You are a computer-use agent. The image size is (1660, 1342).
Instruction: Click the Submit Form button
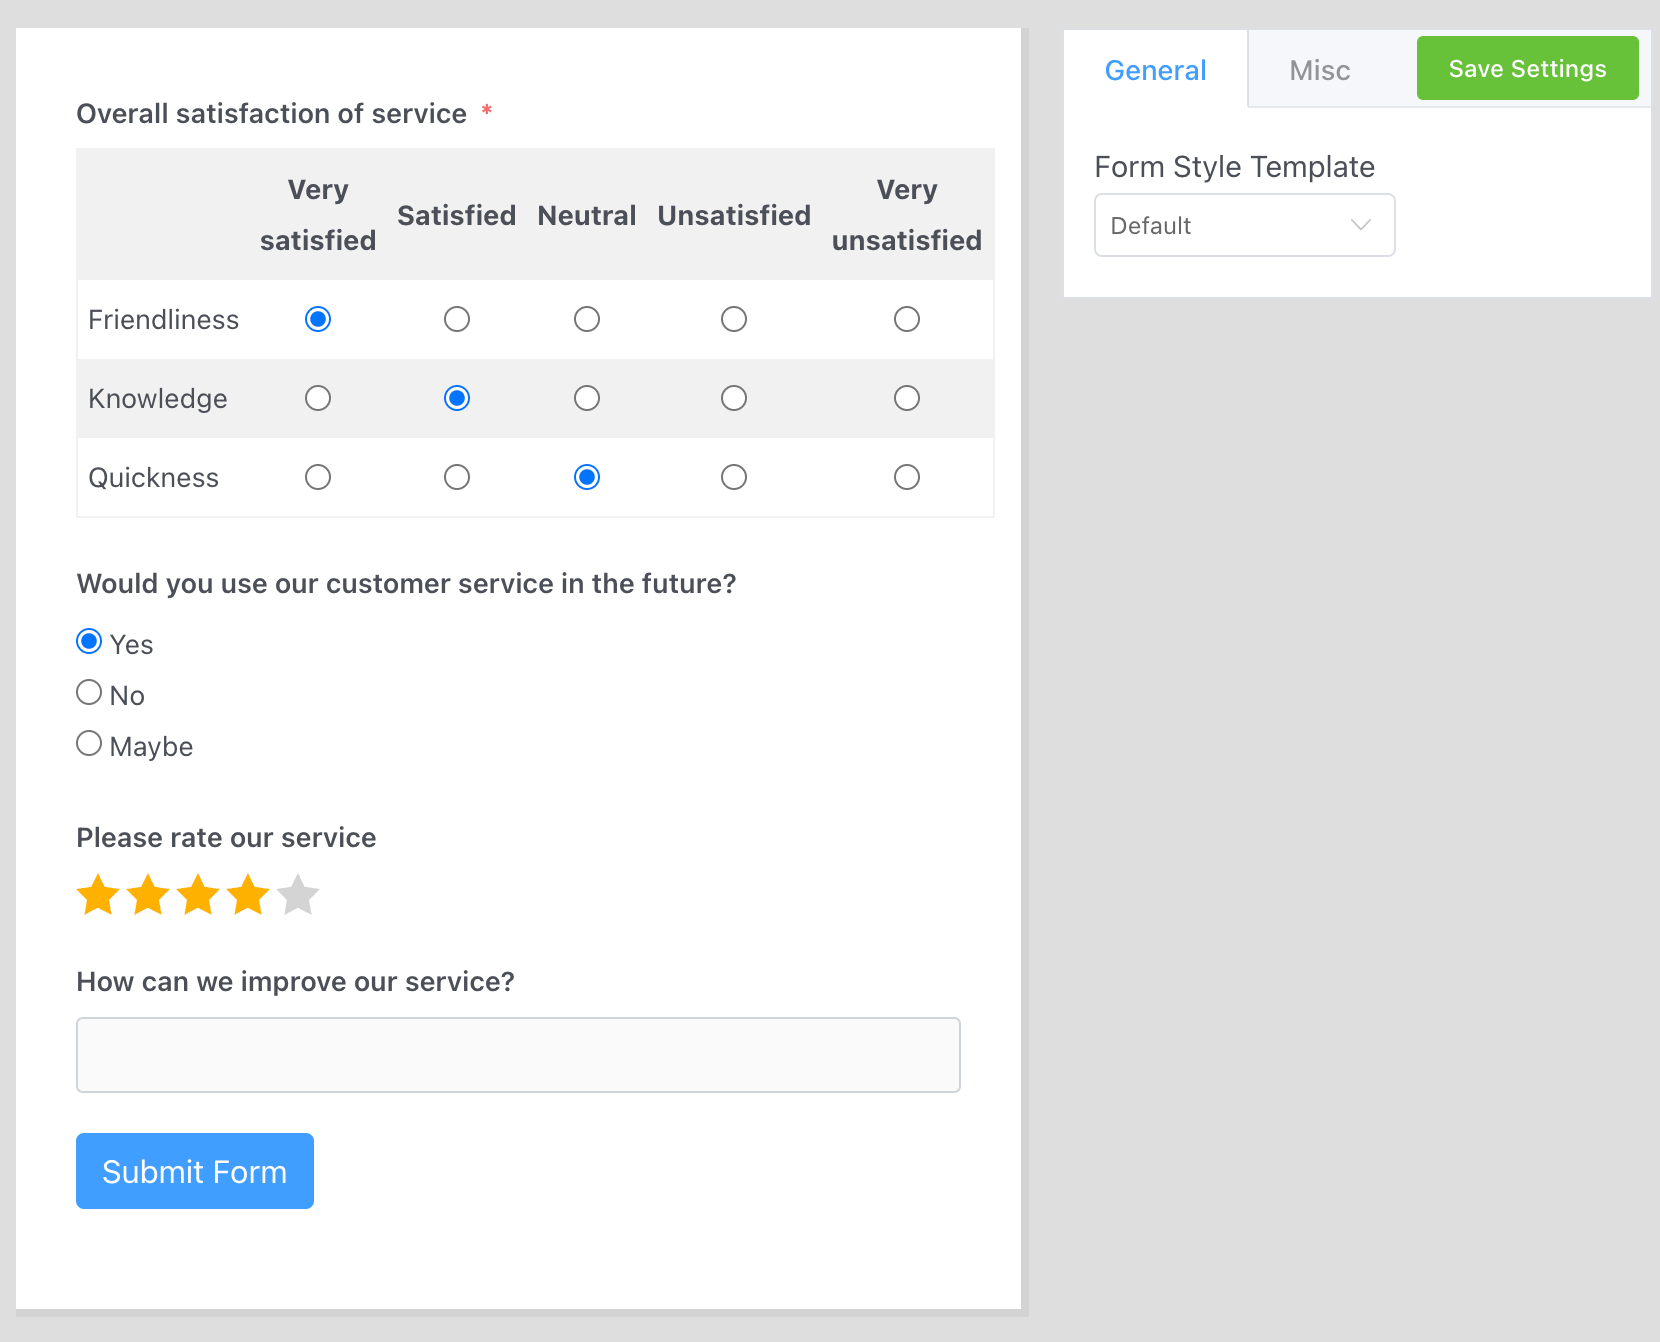click(x=194, y=1171)
